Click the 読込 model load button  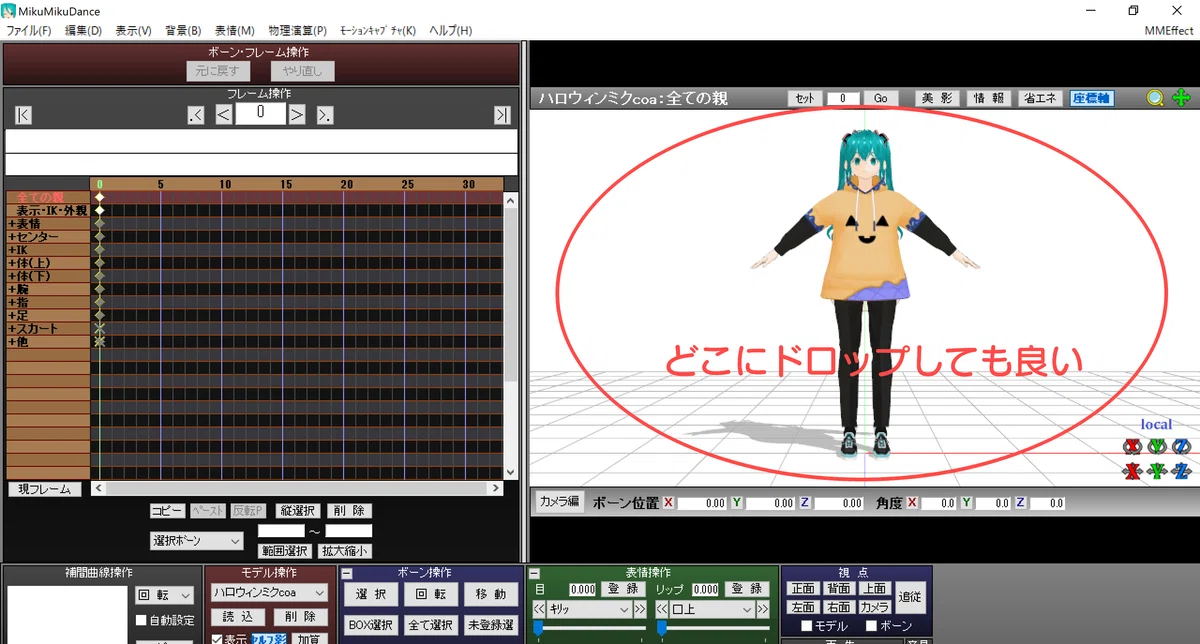click(x=237, y=617)
